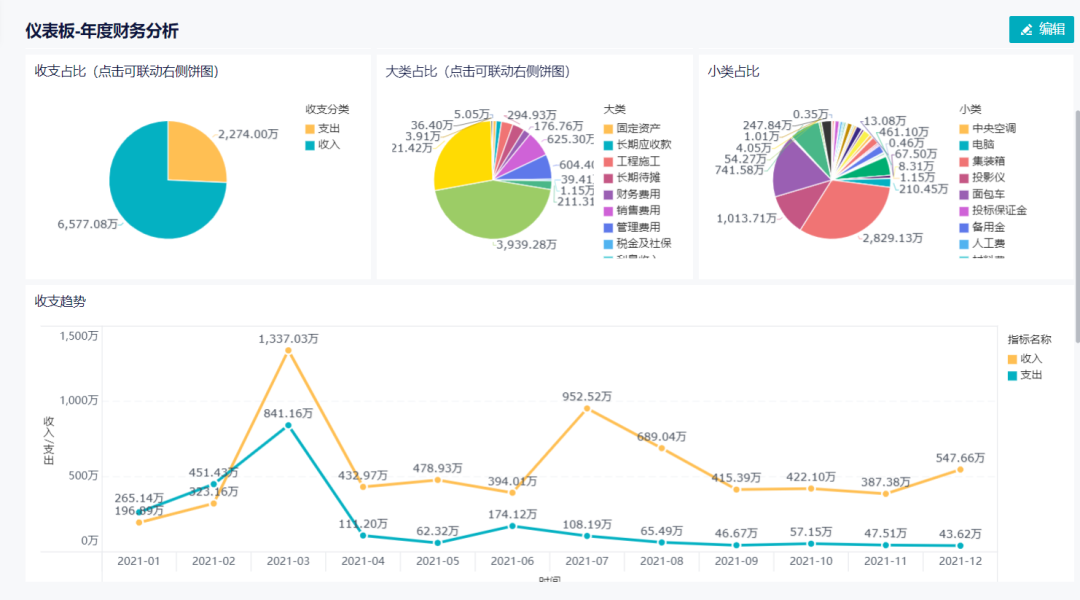Click the 中央空调 legend entry in 小类
The image size is (1080, 600).
coord(993,129)
